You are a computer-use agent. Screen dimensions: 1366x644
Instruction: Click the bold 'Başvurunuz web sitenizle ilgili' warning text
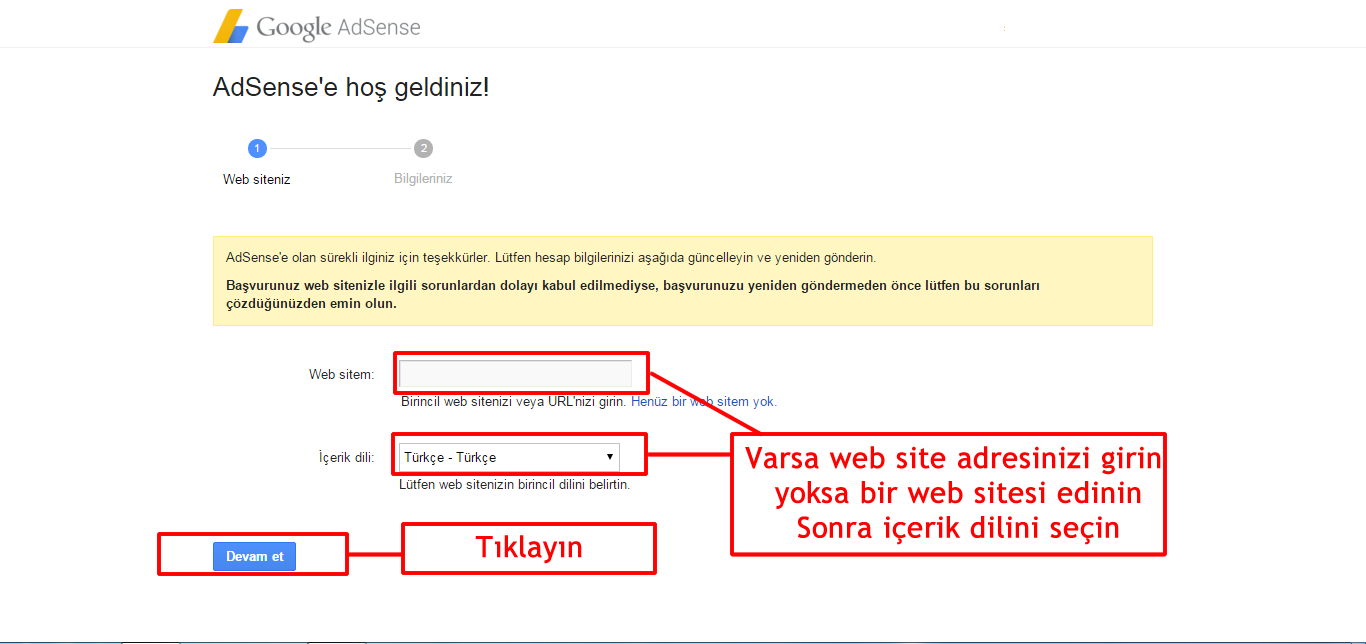[634, 295]
